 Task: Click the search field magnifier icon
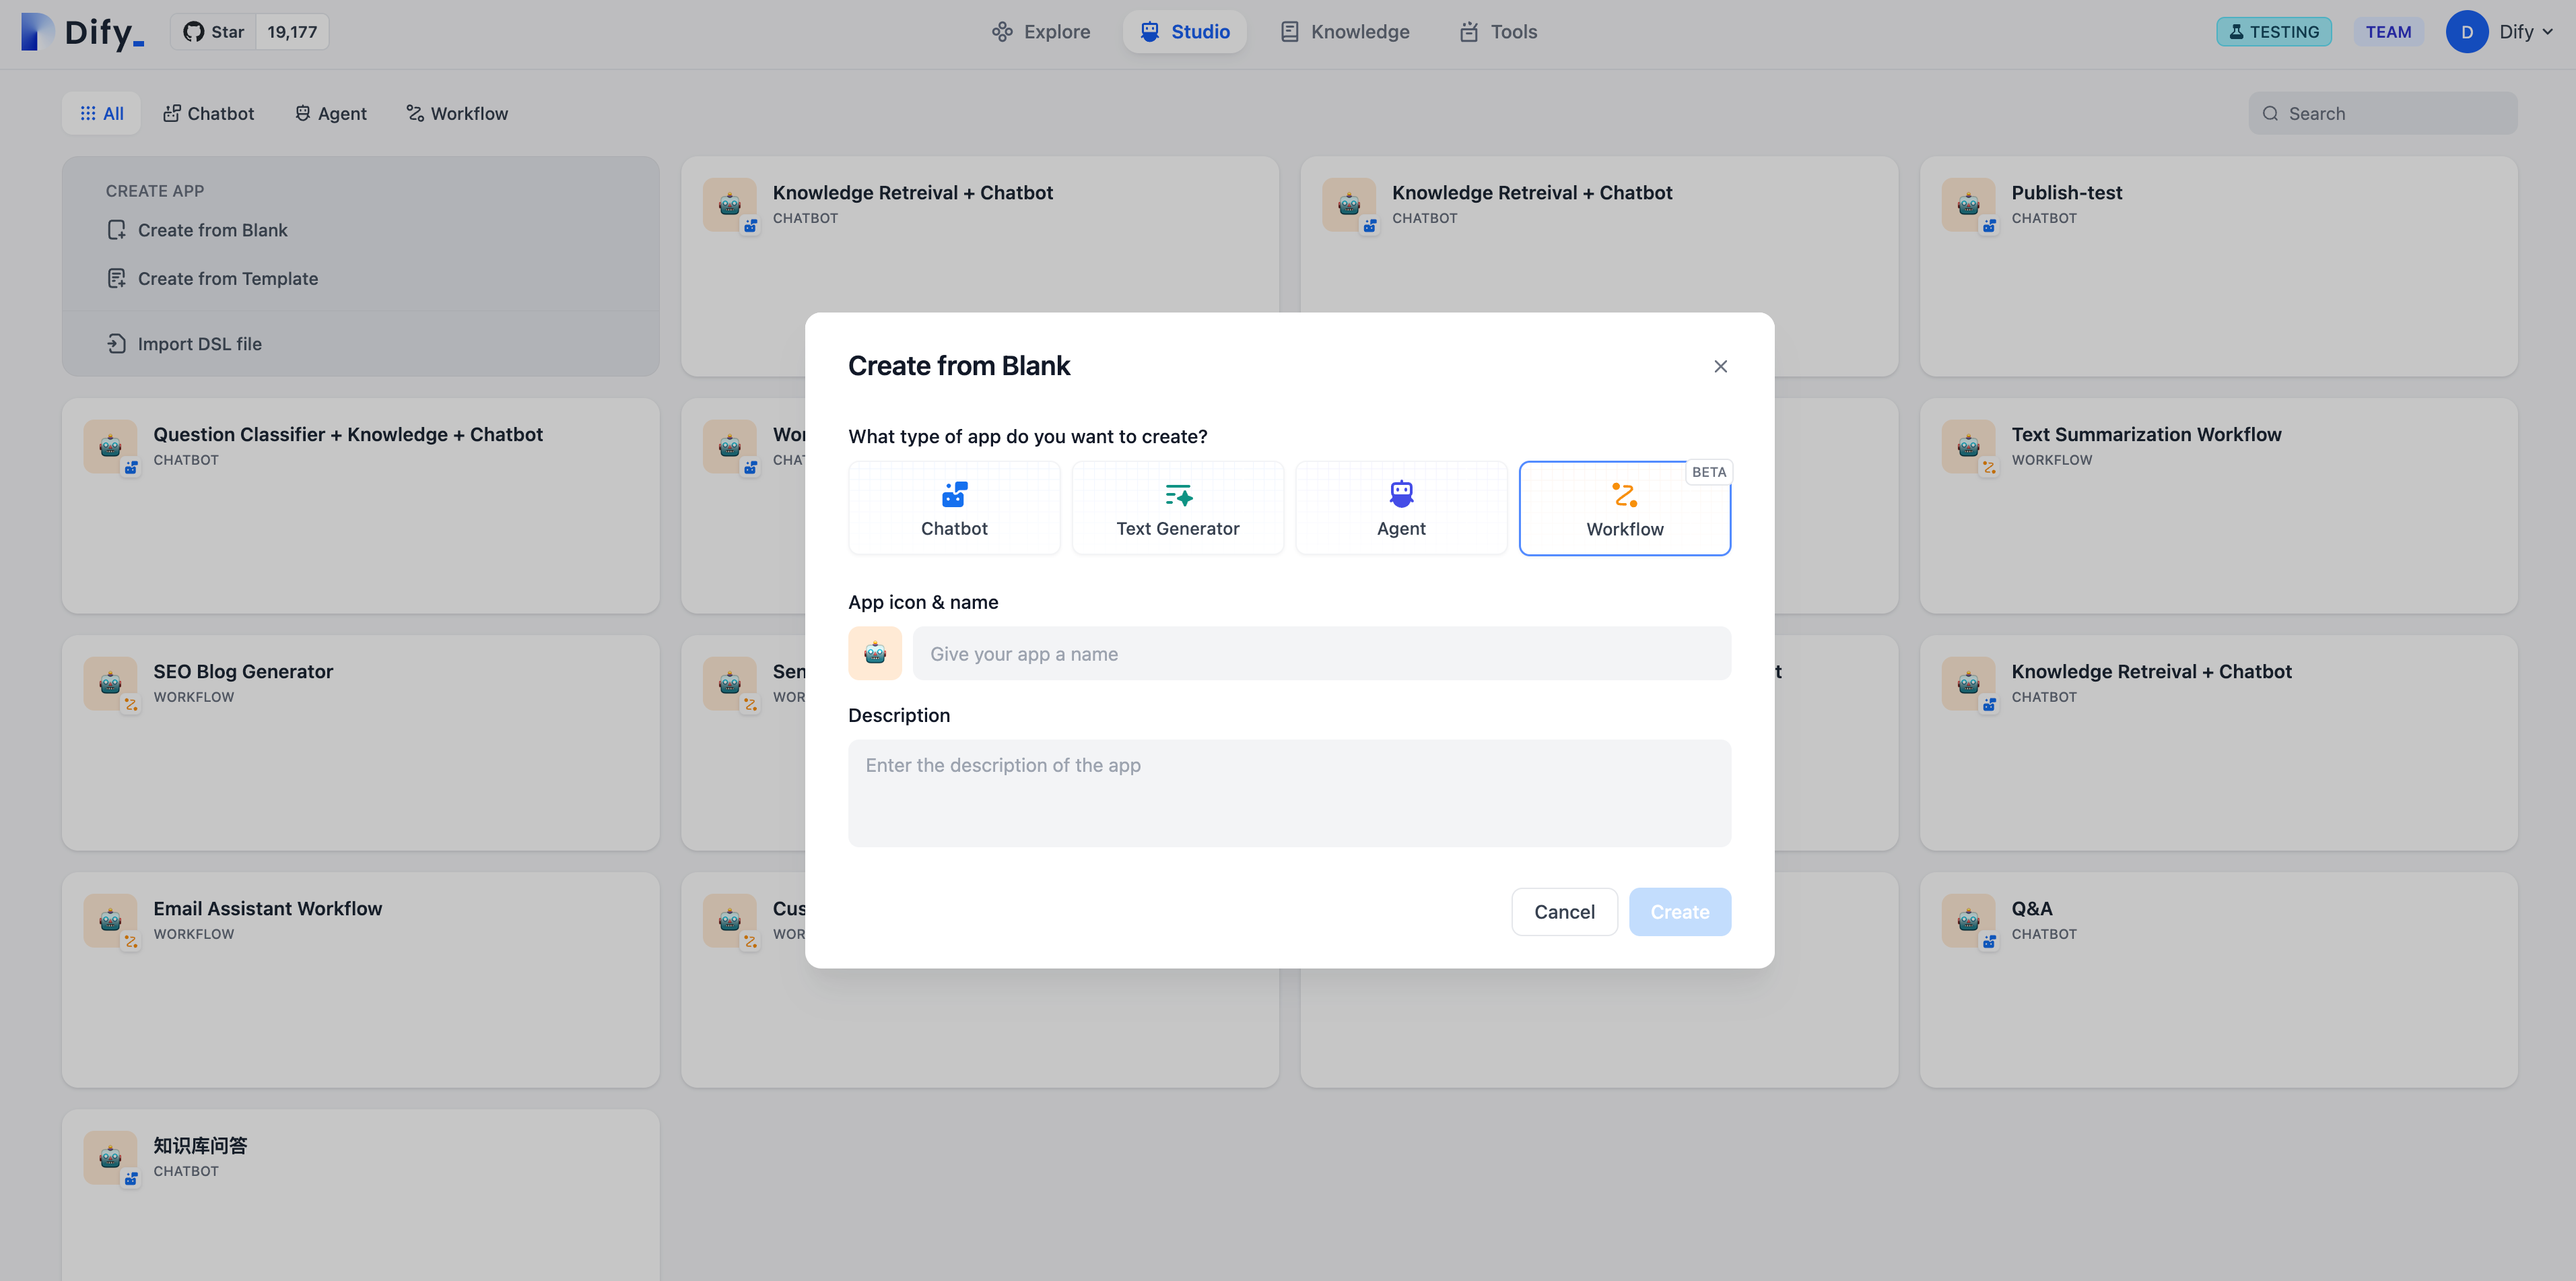[x=2270, y=113]
